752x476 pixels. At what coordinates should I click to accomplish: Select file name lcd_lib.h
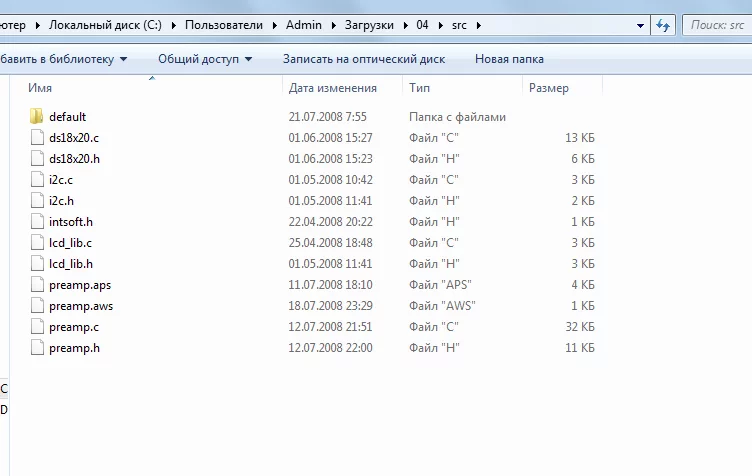coord(70,264)
